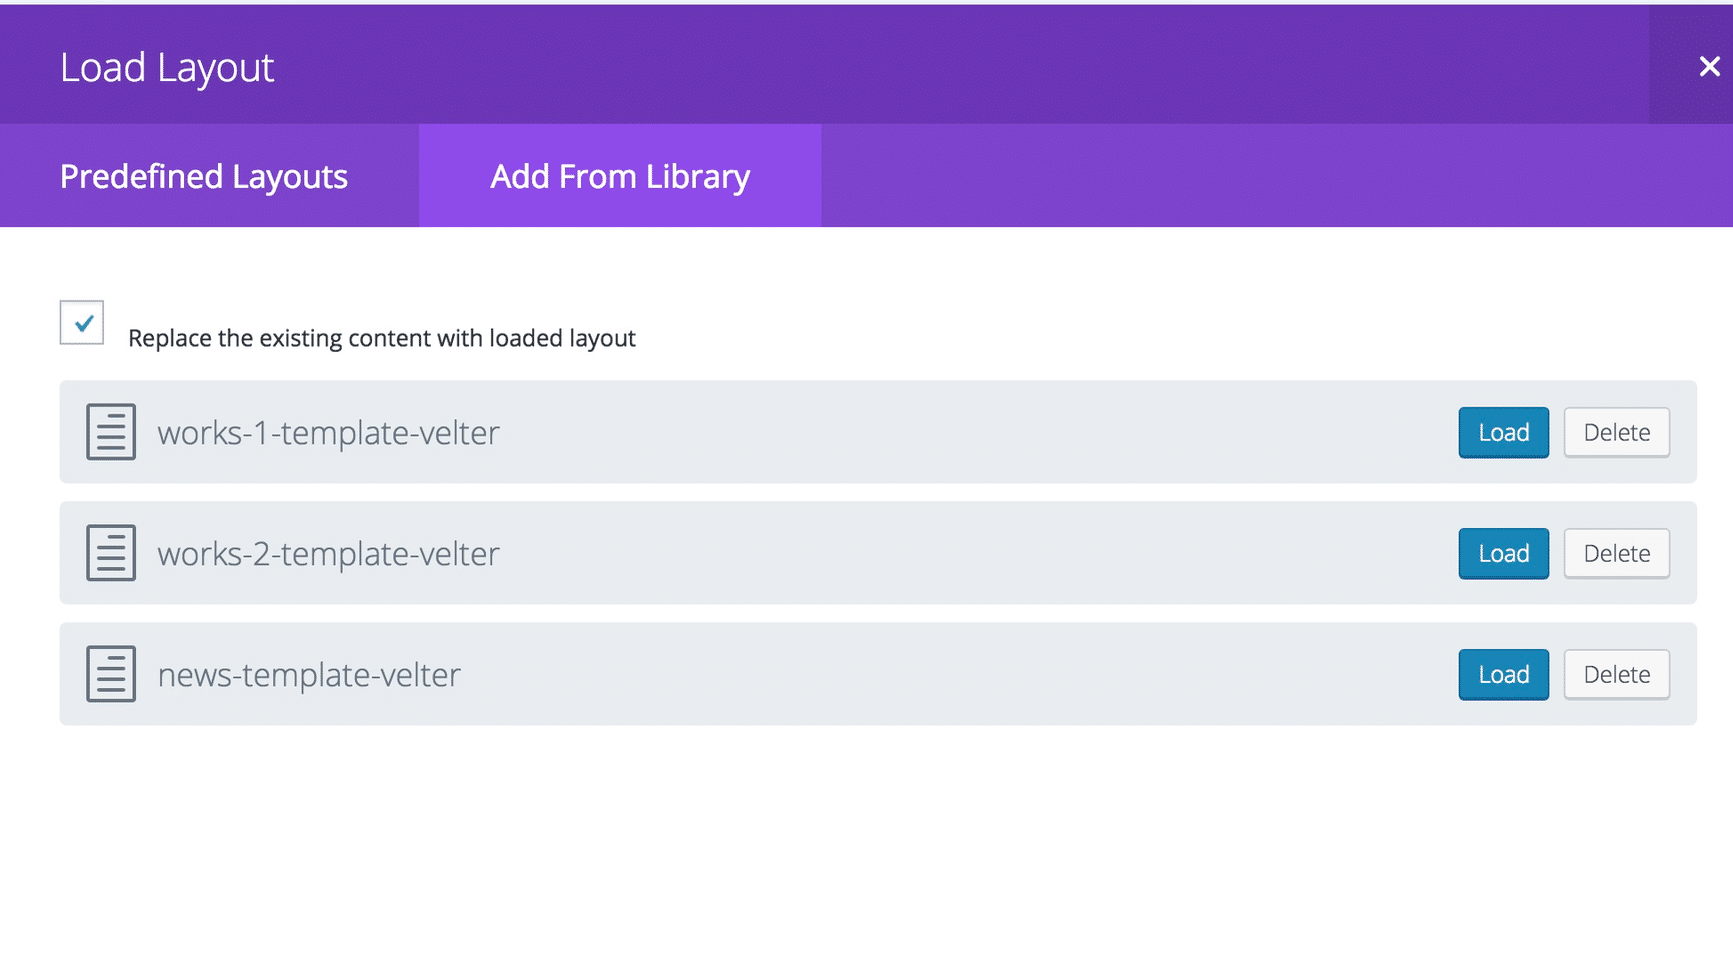This screenshot has width=1733, height=980.
Task: Click the 'Replace the existing content' label text
Action: (382, 338)
